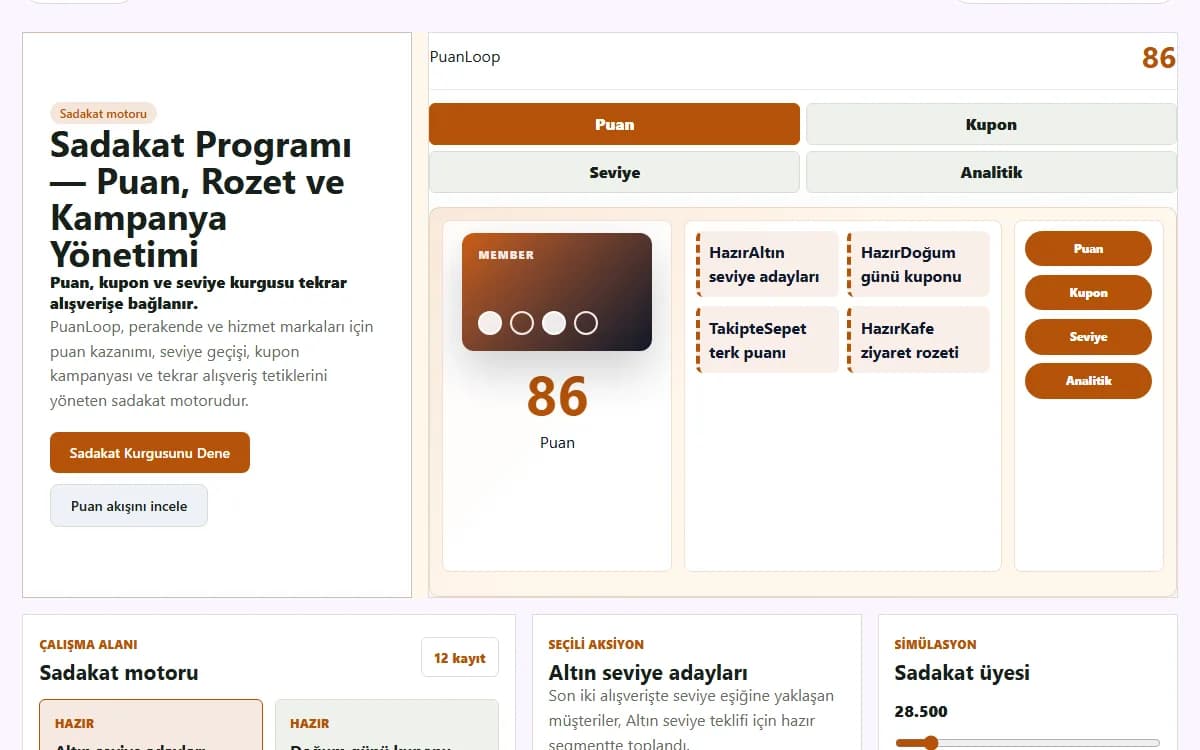
Task: Click the ÇALIŞMA ALANI label
Action: tap(89, 645)
